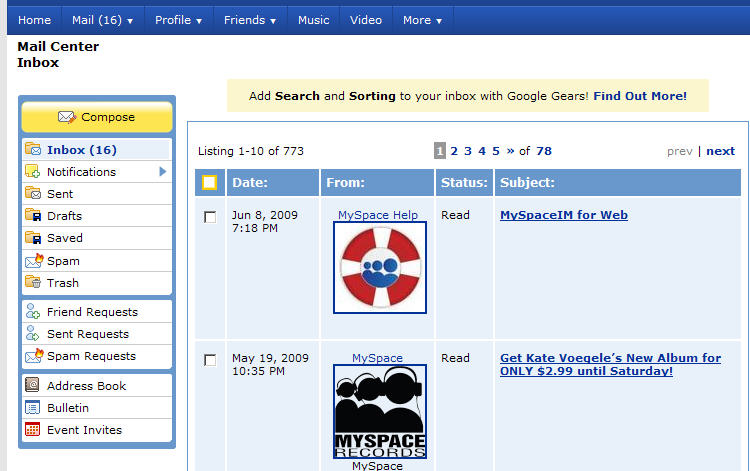This screenshot has width=750, height=471.
Task: Go to Home in navigation bar
Action: coord(34,20)
